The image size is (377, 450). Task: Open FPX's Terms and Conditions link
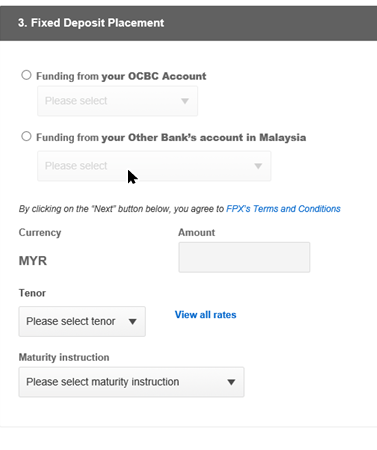click(x=283, y=209)
